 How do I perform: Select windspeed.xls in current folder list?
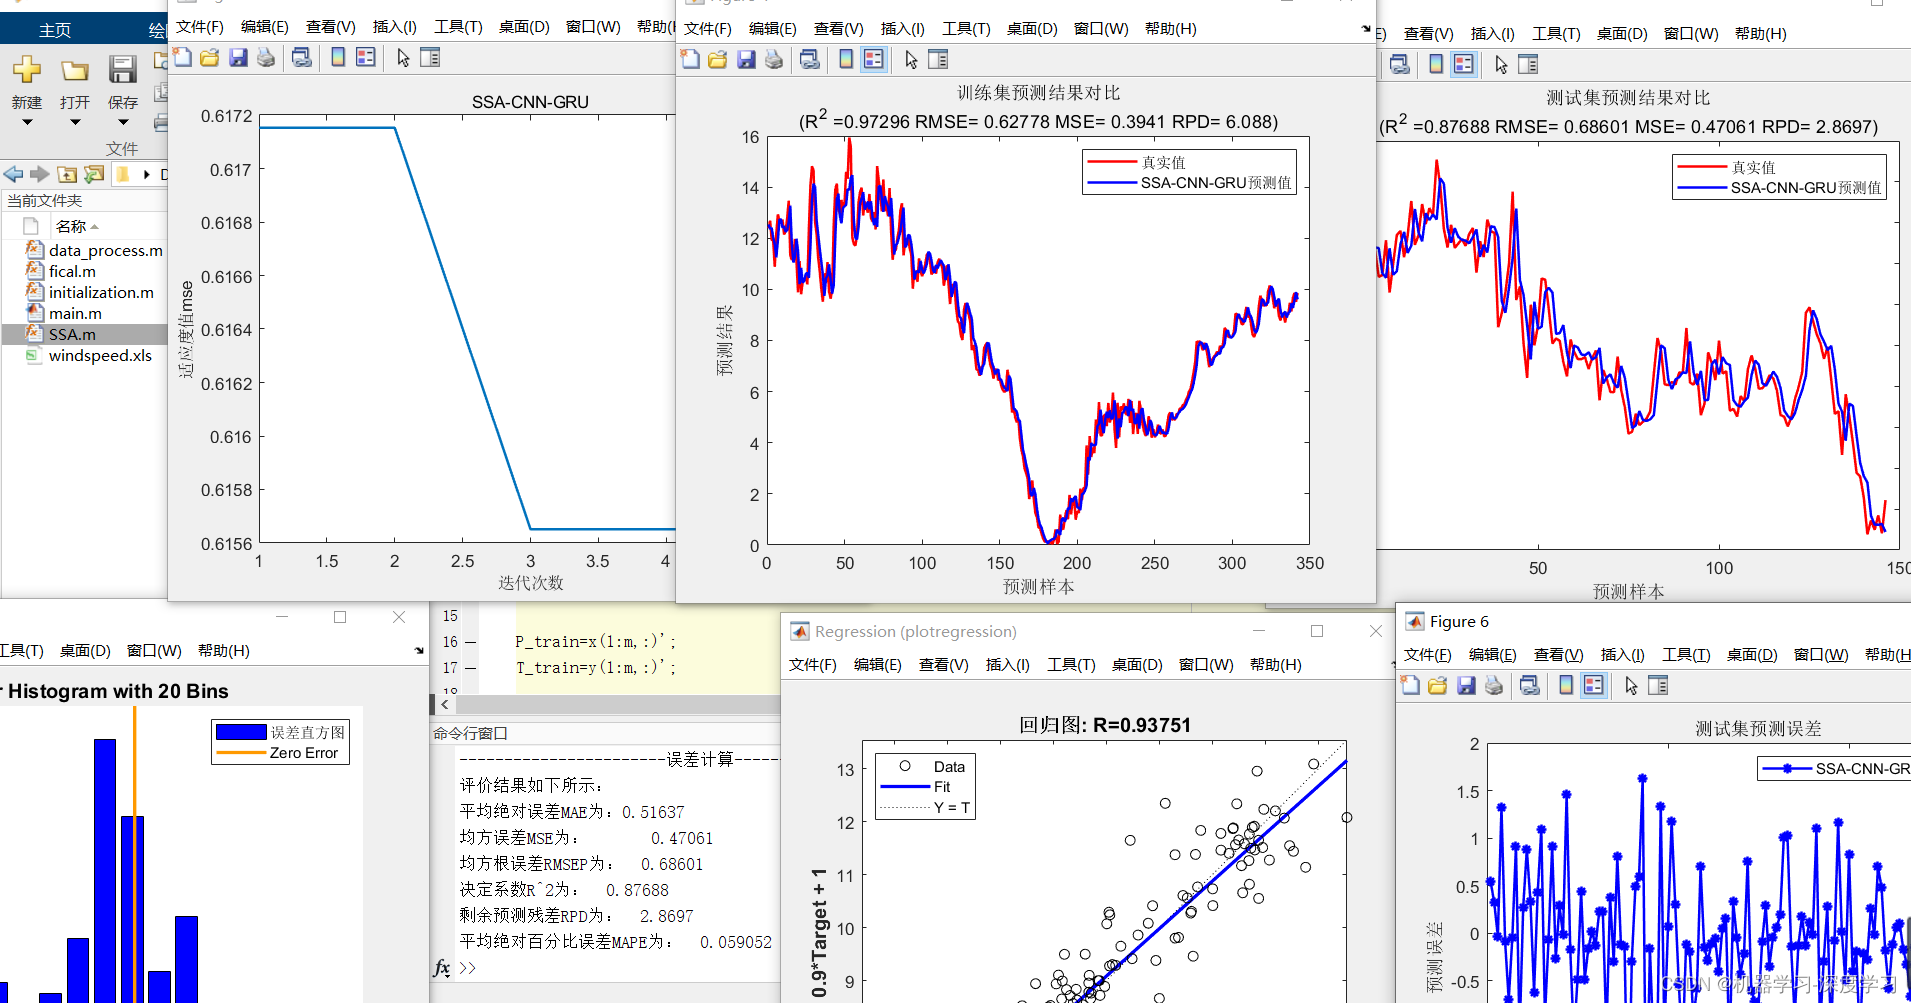[100, 356]
